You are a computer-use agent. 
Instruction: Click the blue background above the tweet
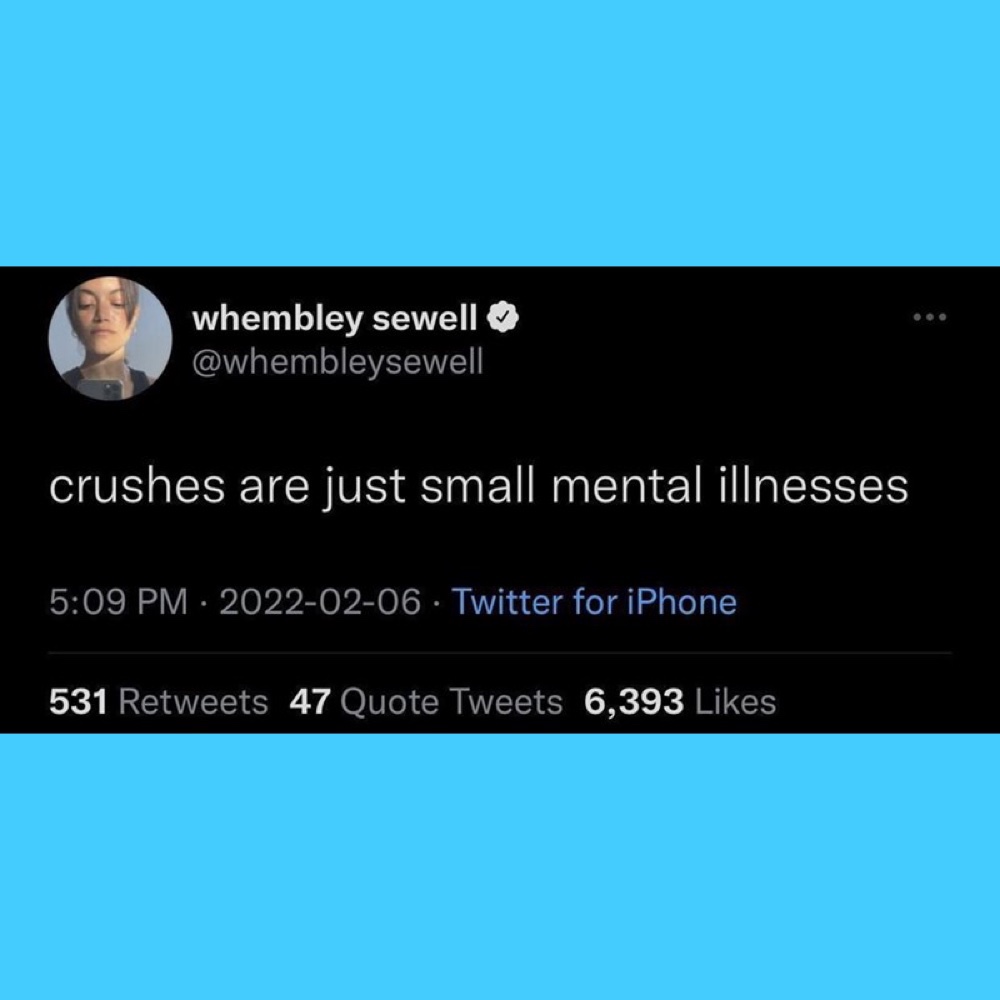(500, 133)
